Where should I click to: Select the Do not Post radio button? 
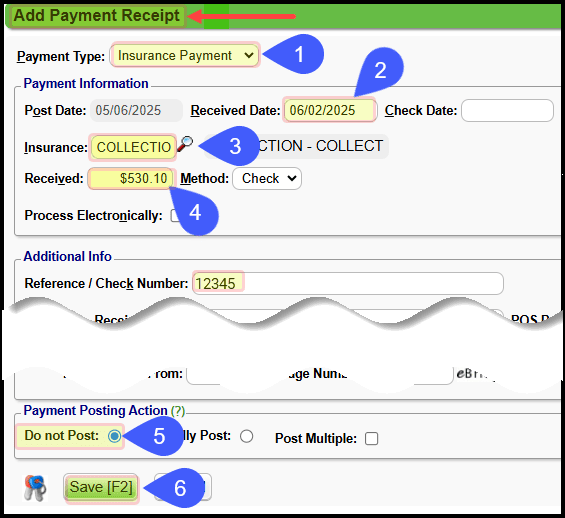(x=114, y=436)
